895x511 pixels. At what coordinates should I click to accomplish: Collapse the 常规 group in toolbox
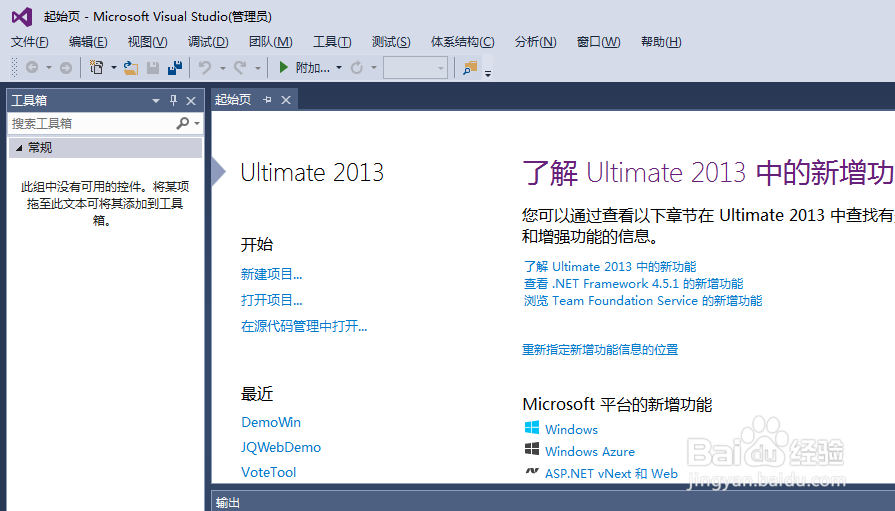(x=19, y=148)
